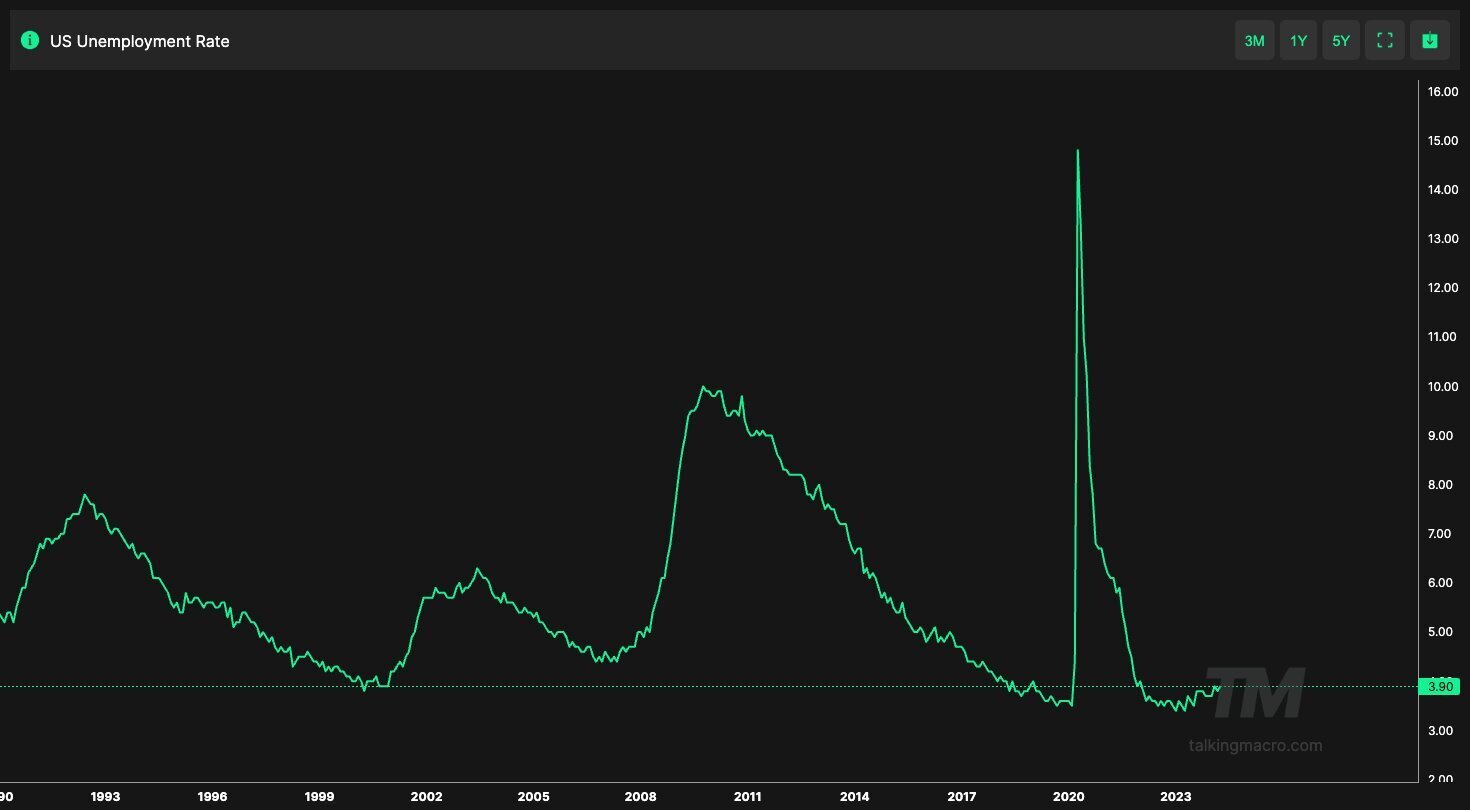Click the 2020 label on the time axis
Viewport: 1470px width, 810px height.
1069,796
